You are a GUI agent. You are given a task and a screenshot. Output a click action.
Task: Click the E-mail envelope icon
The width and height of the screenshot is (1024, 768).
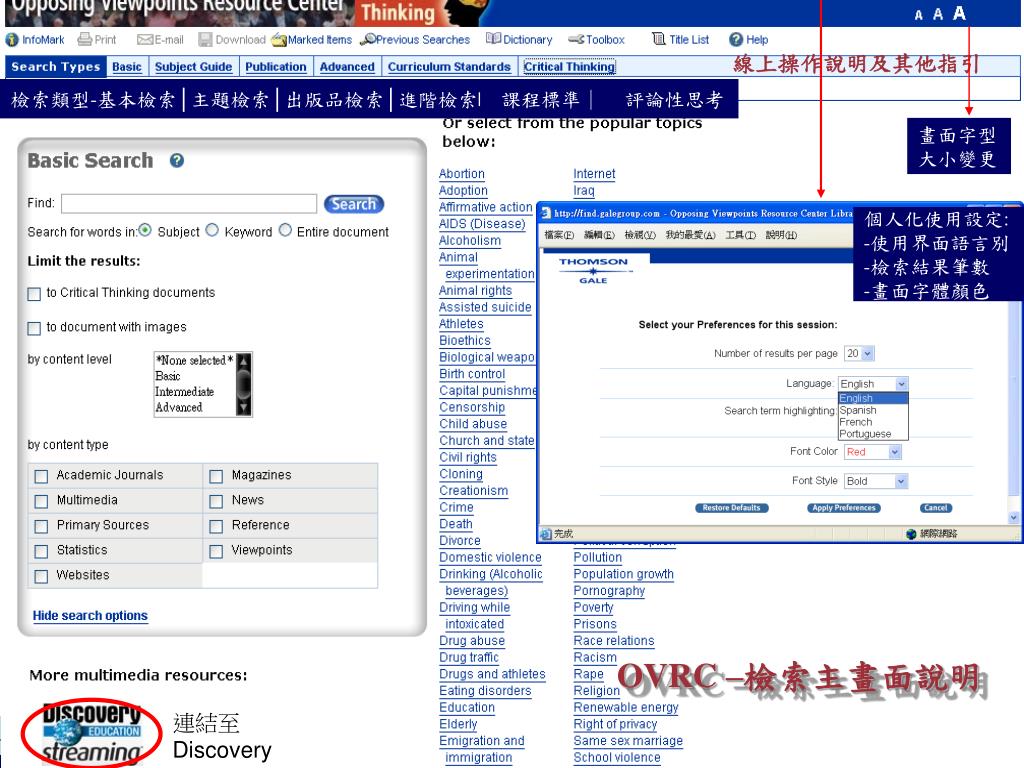tap(144, 40)
